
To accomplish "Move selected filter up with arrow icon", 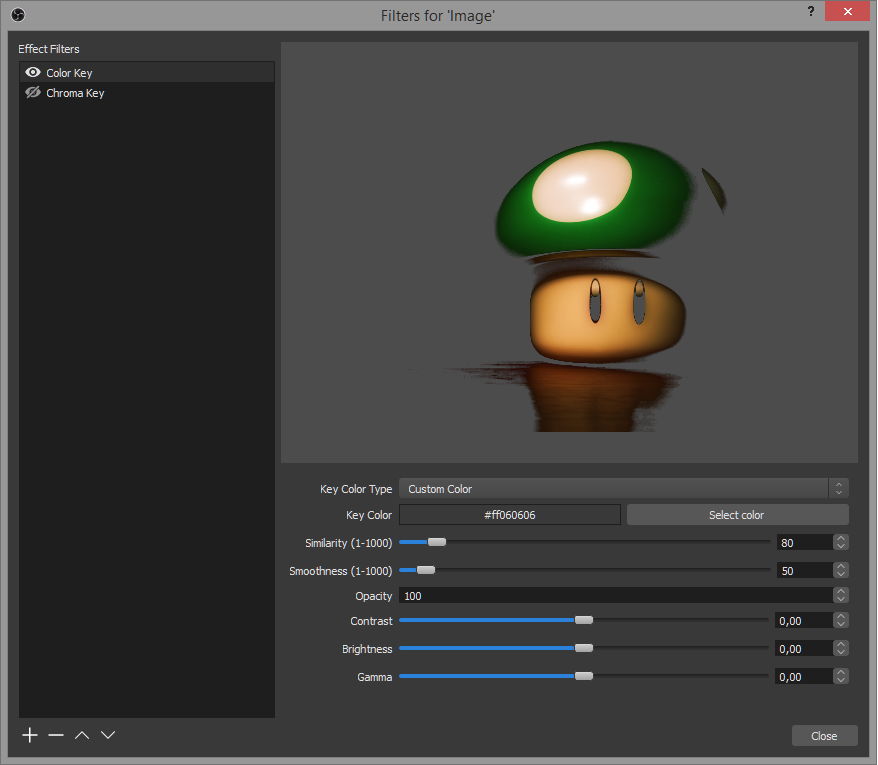I will point(82,735).
